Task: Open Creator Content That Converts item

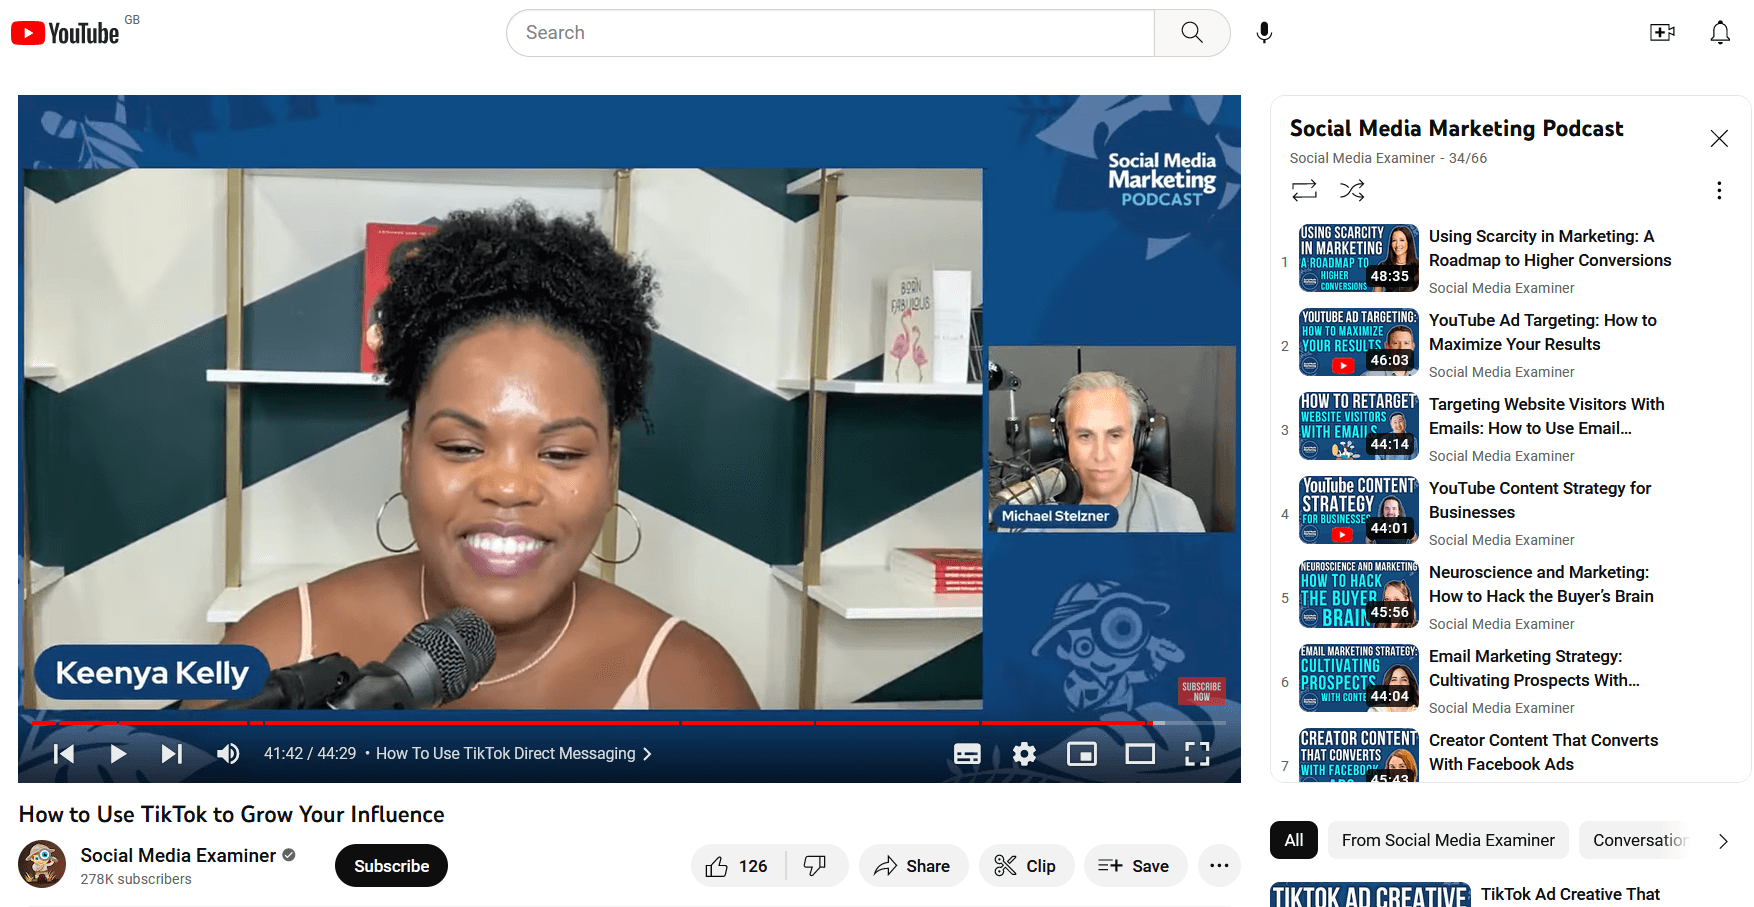Action: (x=1510, y=753)
